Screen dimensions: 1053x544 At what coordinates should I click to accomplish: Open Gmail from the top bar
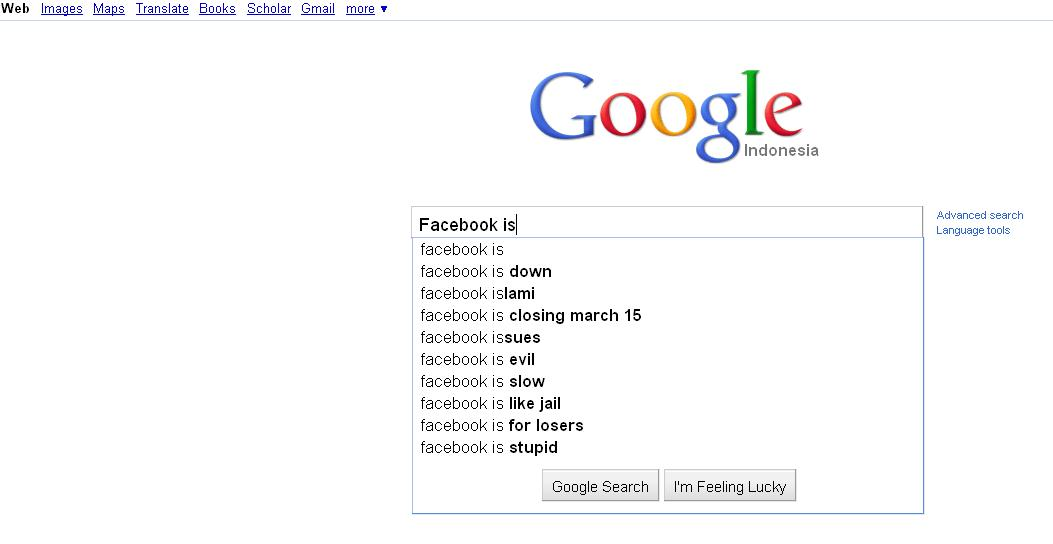[x=318, y=9]
